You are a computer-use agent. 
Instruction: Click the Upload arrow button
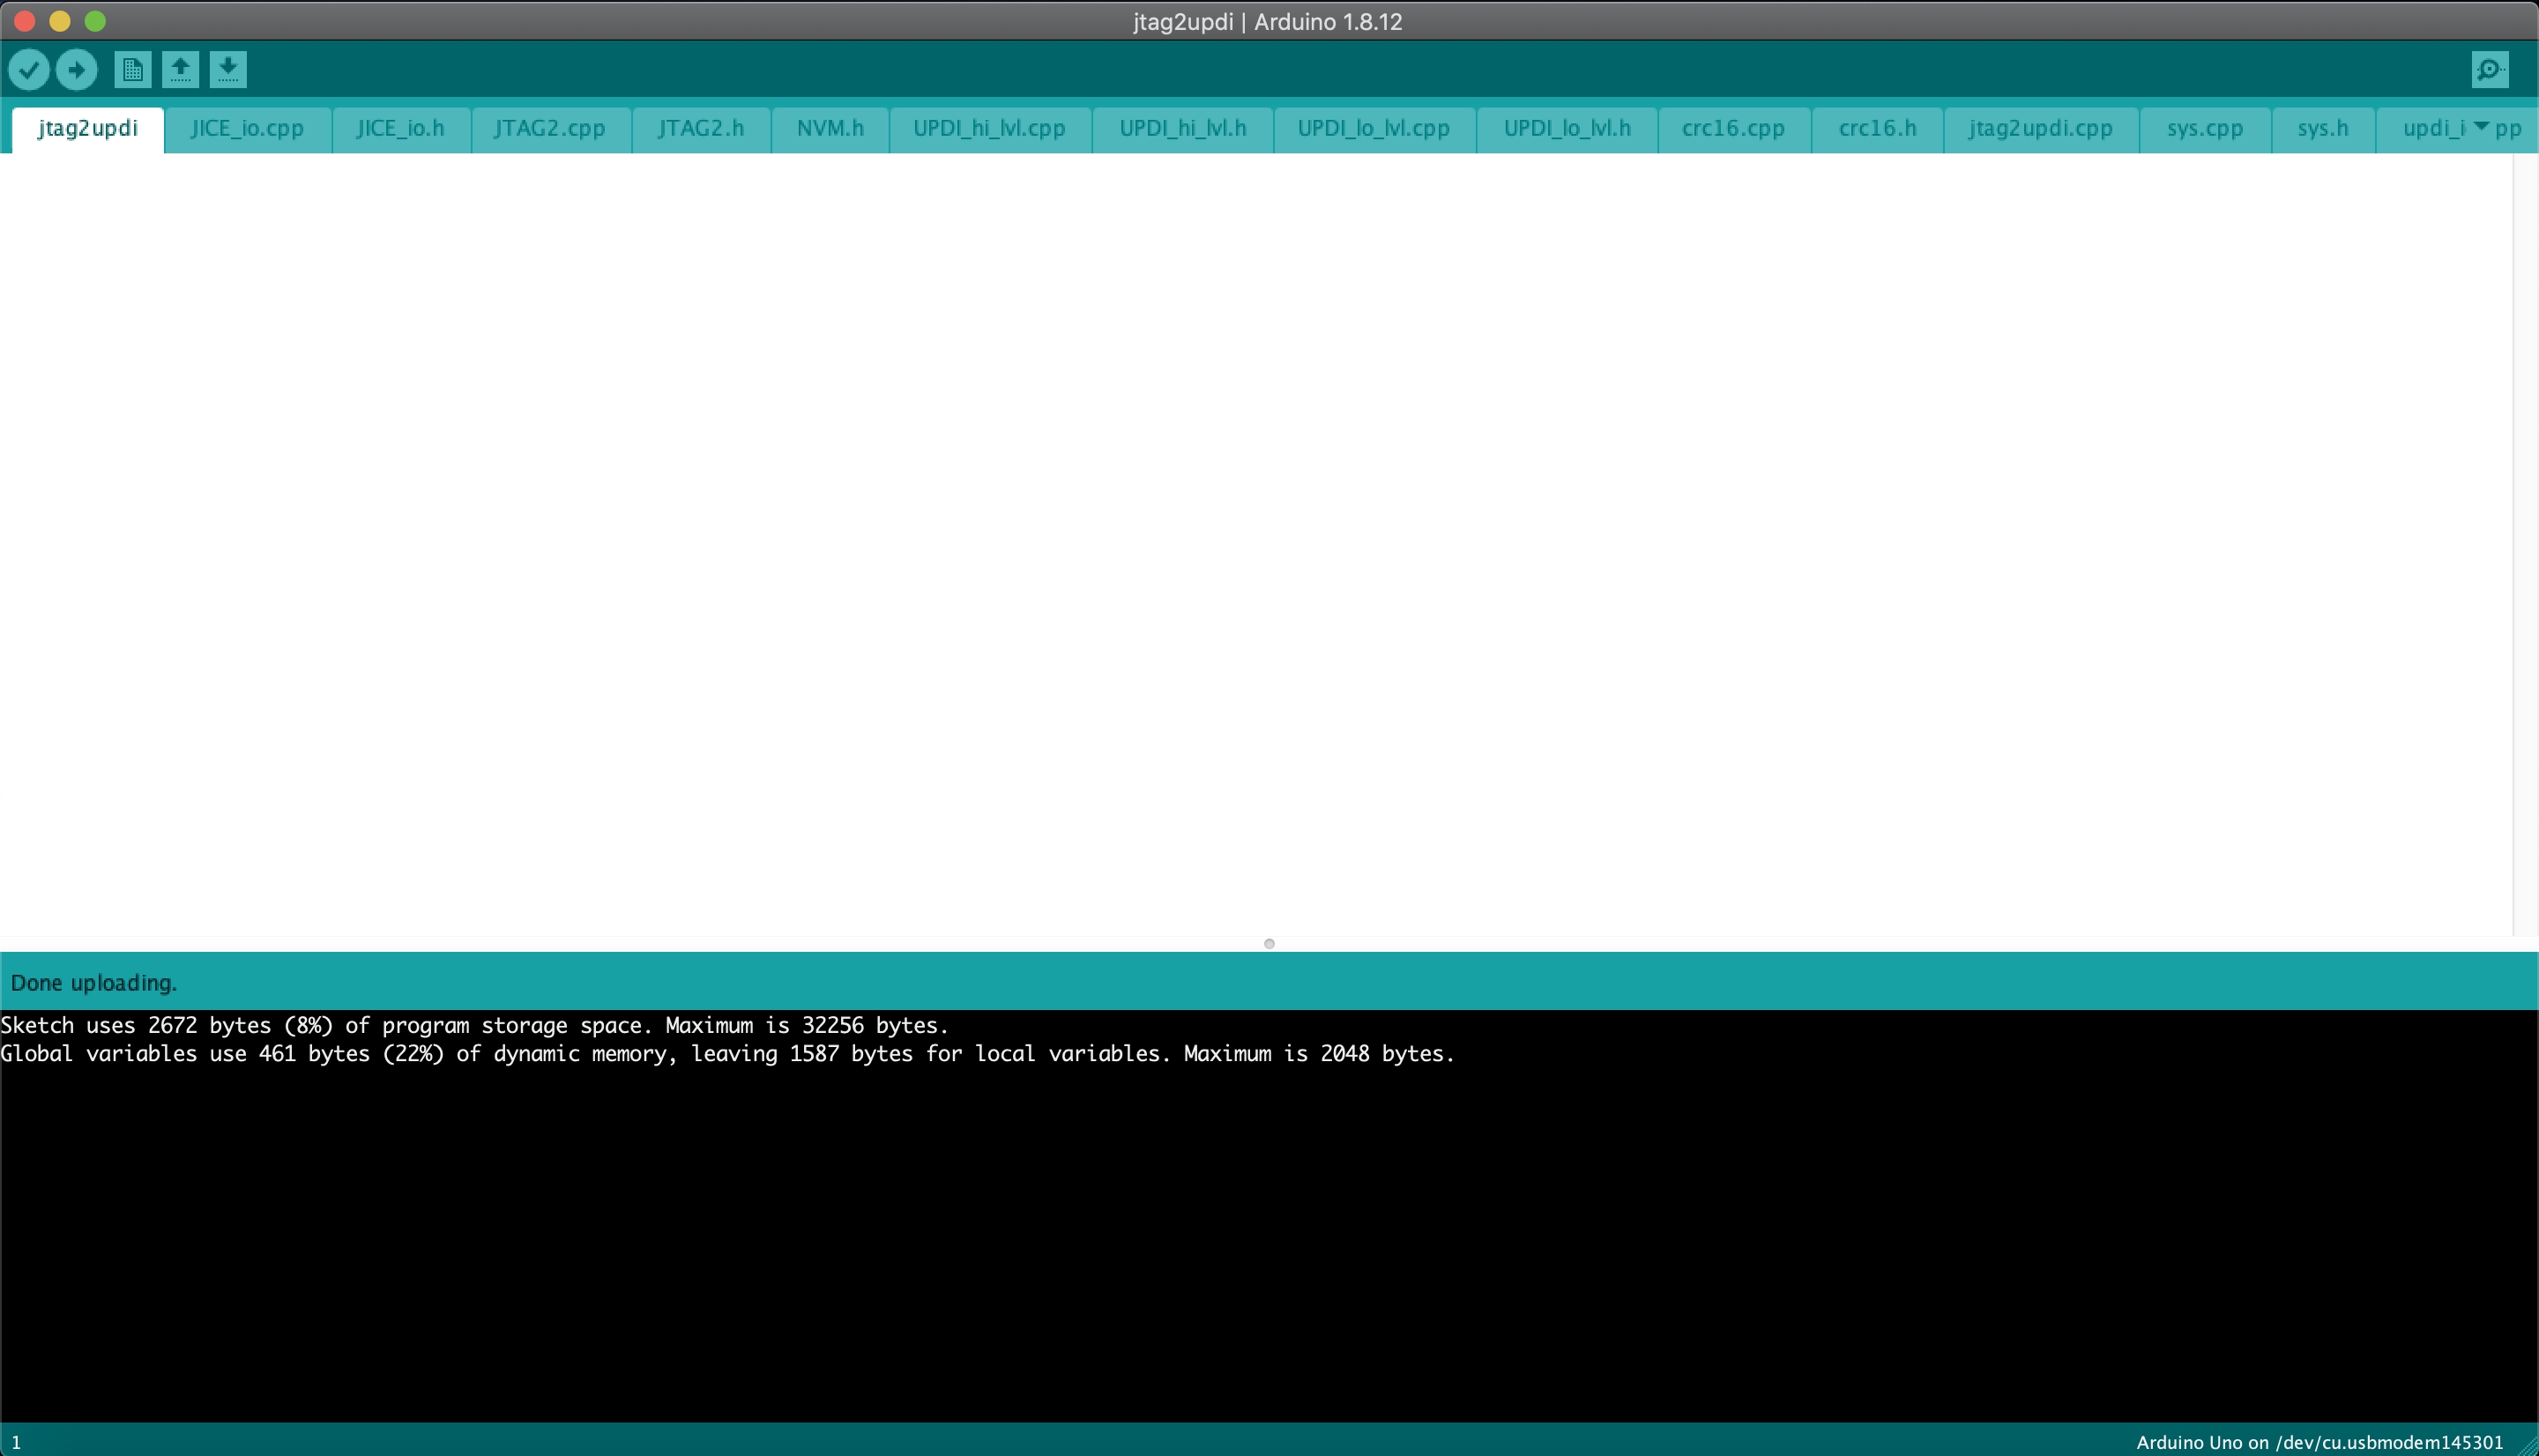coord(77,70)
